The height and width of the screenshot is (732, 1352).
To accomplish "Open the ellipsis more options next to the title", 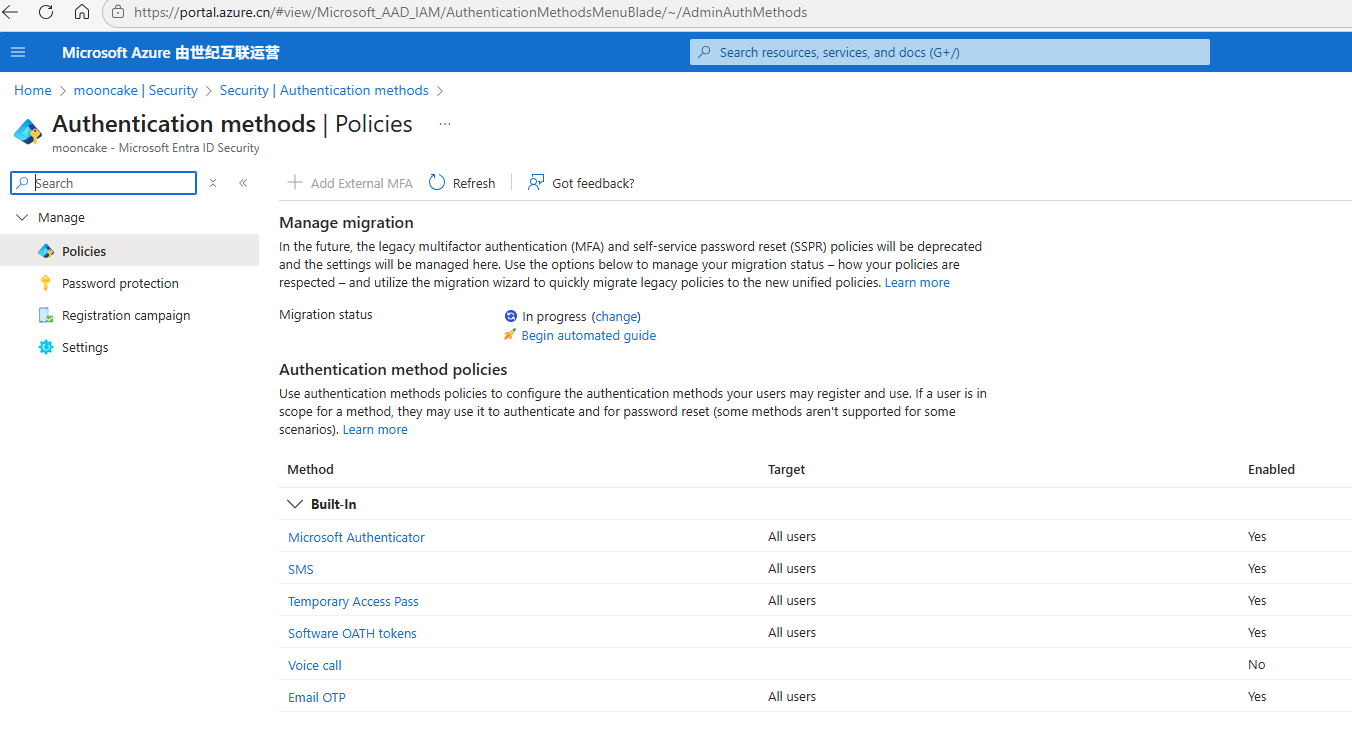I will tap(445, 124).
